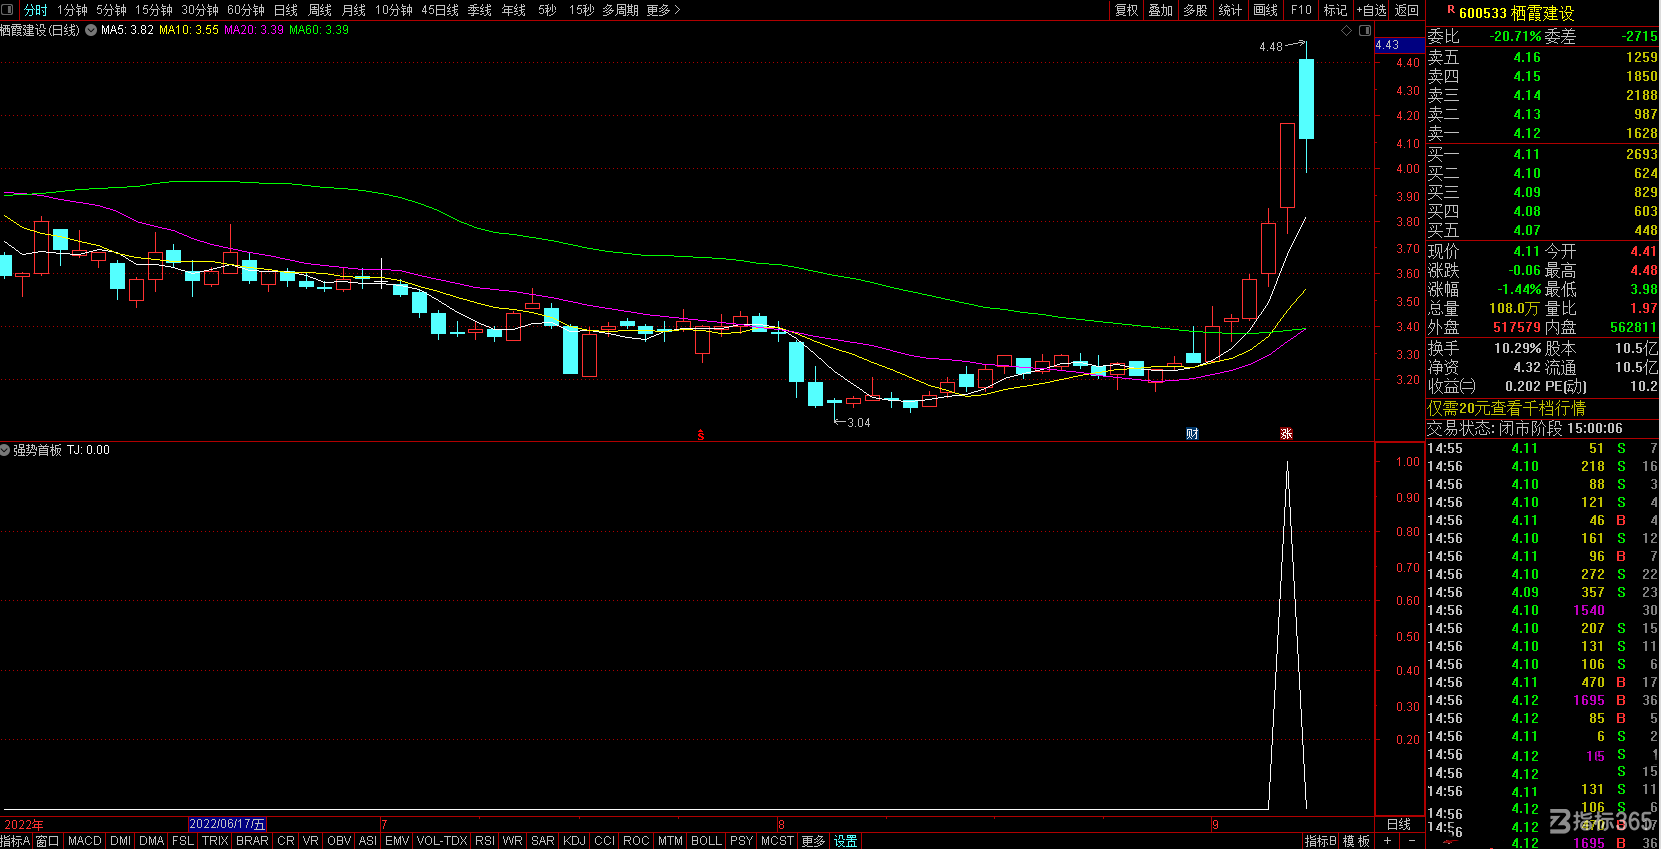
Task: Click the 2022/06/17/五 date marker
Action: tap(228, 825)
